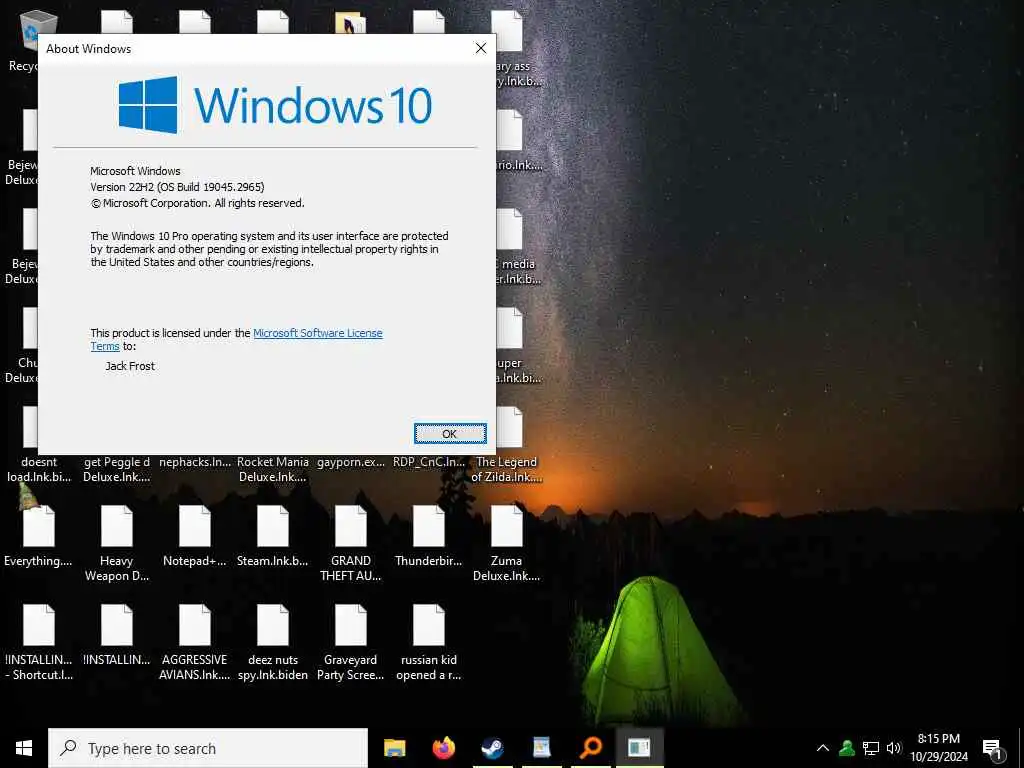Select the Heavy Weapon D... desktop icon
Viewport: 1024px width, 768px height.
pos(117,543)
